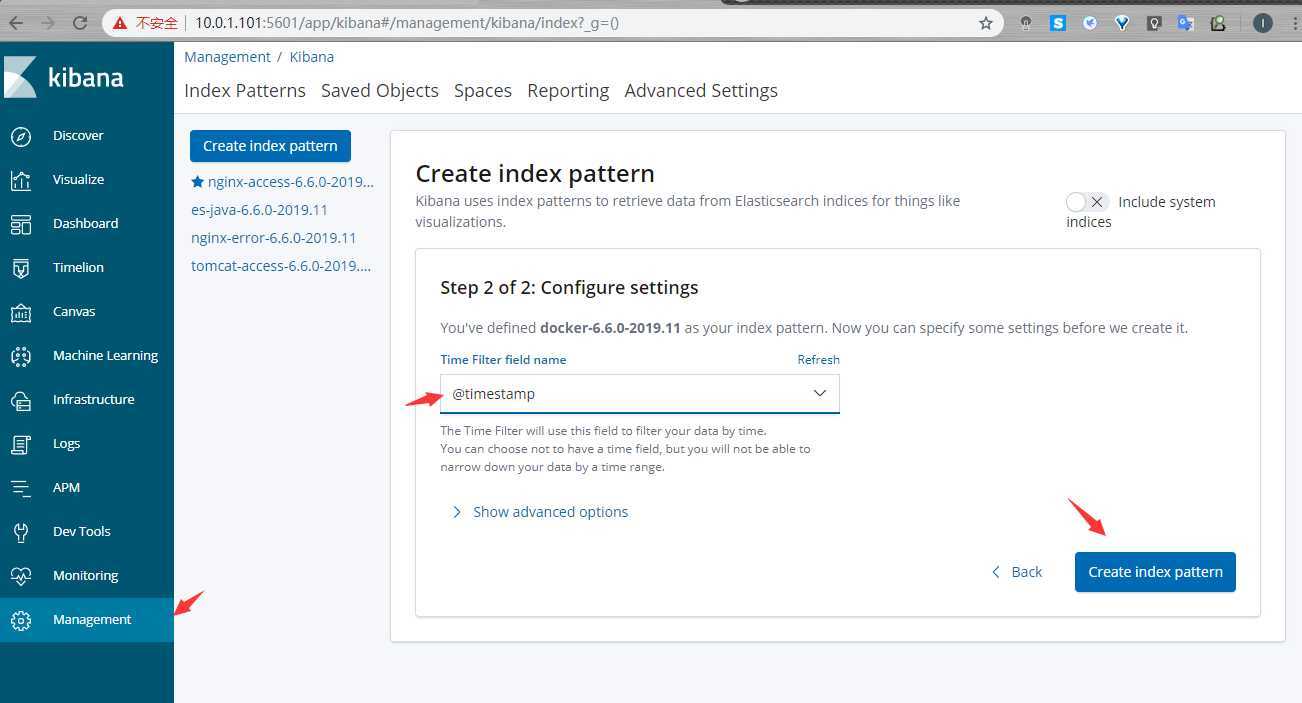Viewport: 1302px width, 703px height.
Task: Click the browser forward arrow
Action: (48, 22)
